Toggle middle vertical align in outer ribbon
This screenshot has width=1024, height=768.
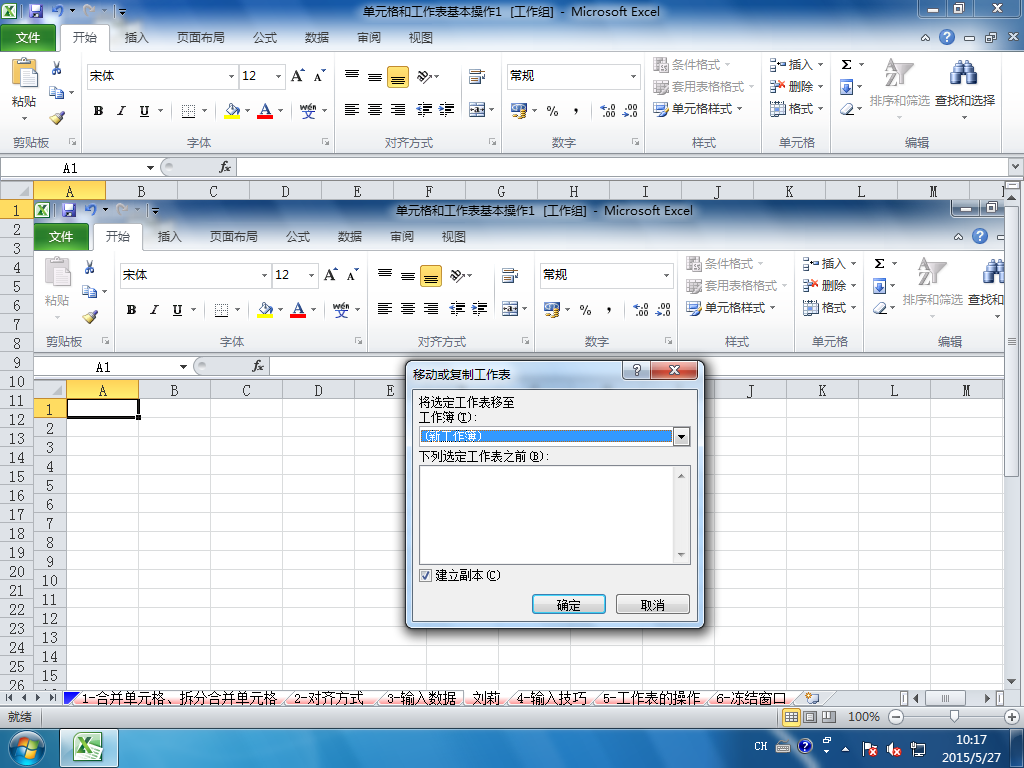[x=374, y=76]
